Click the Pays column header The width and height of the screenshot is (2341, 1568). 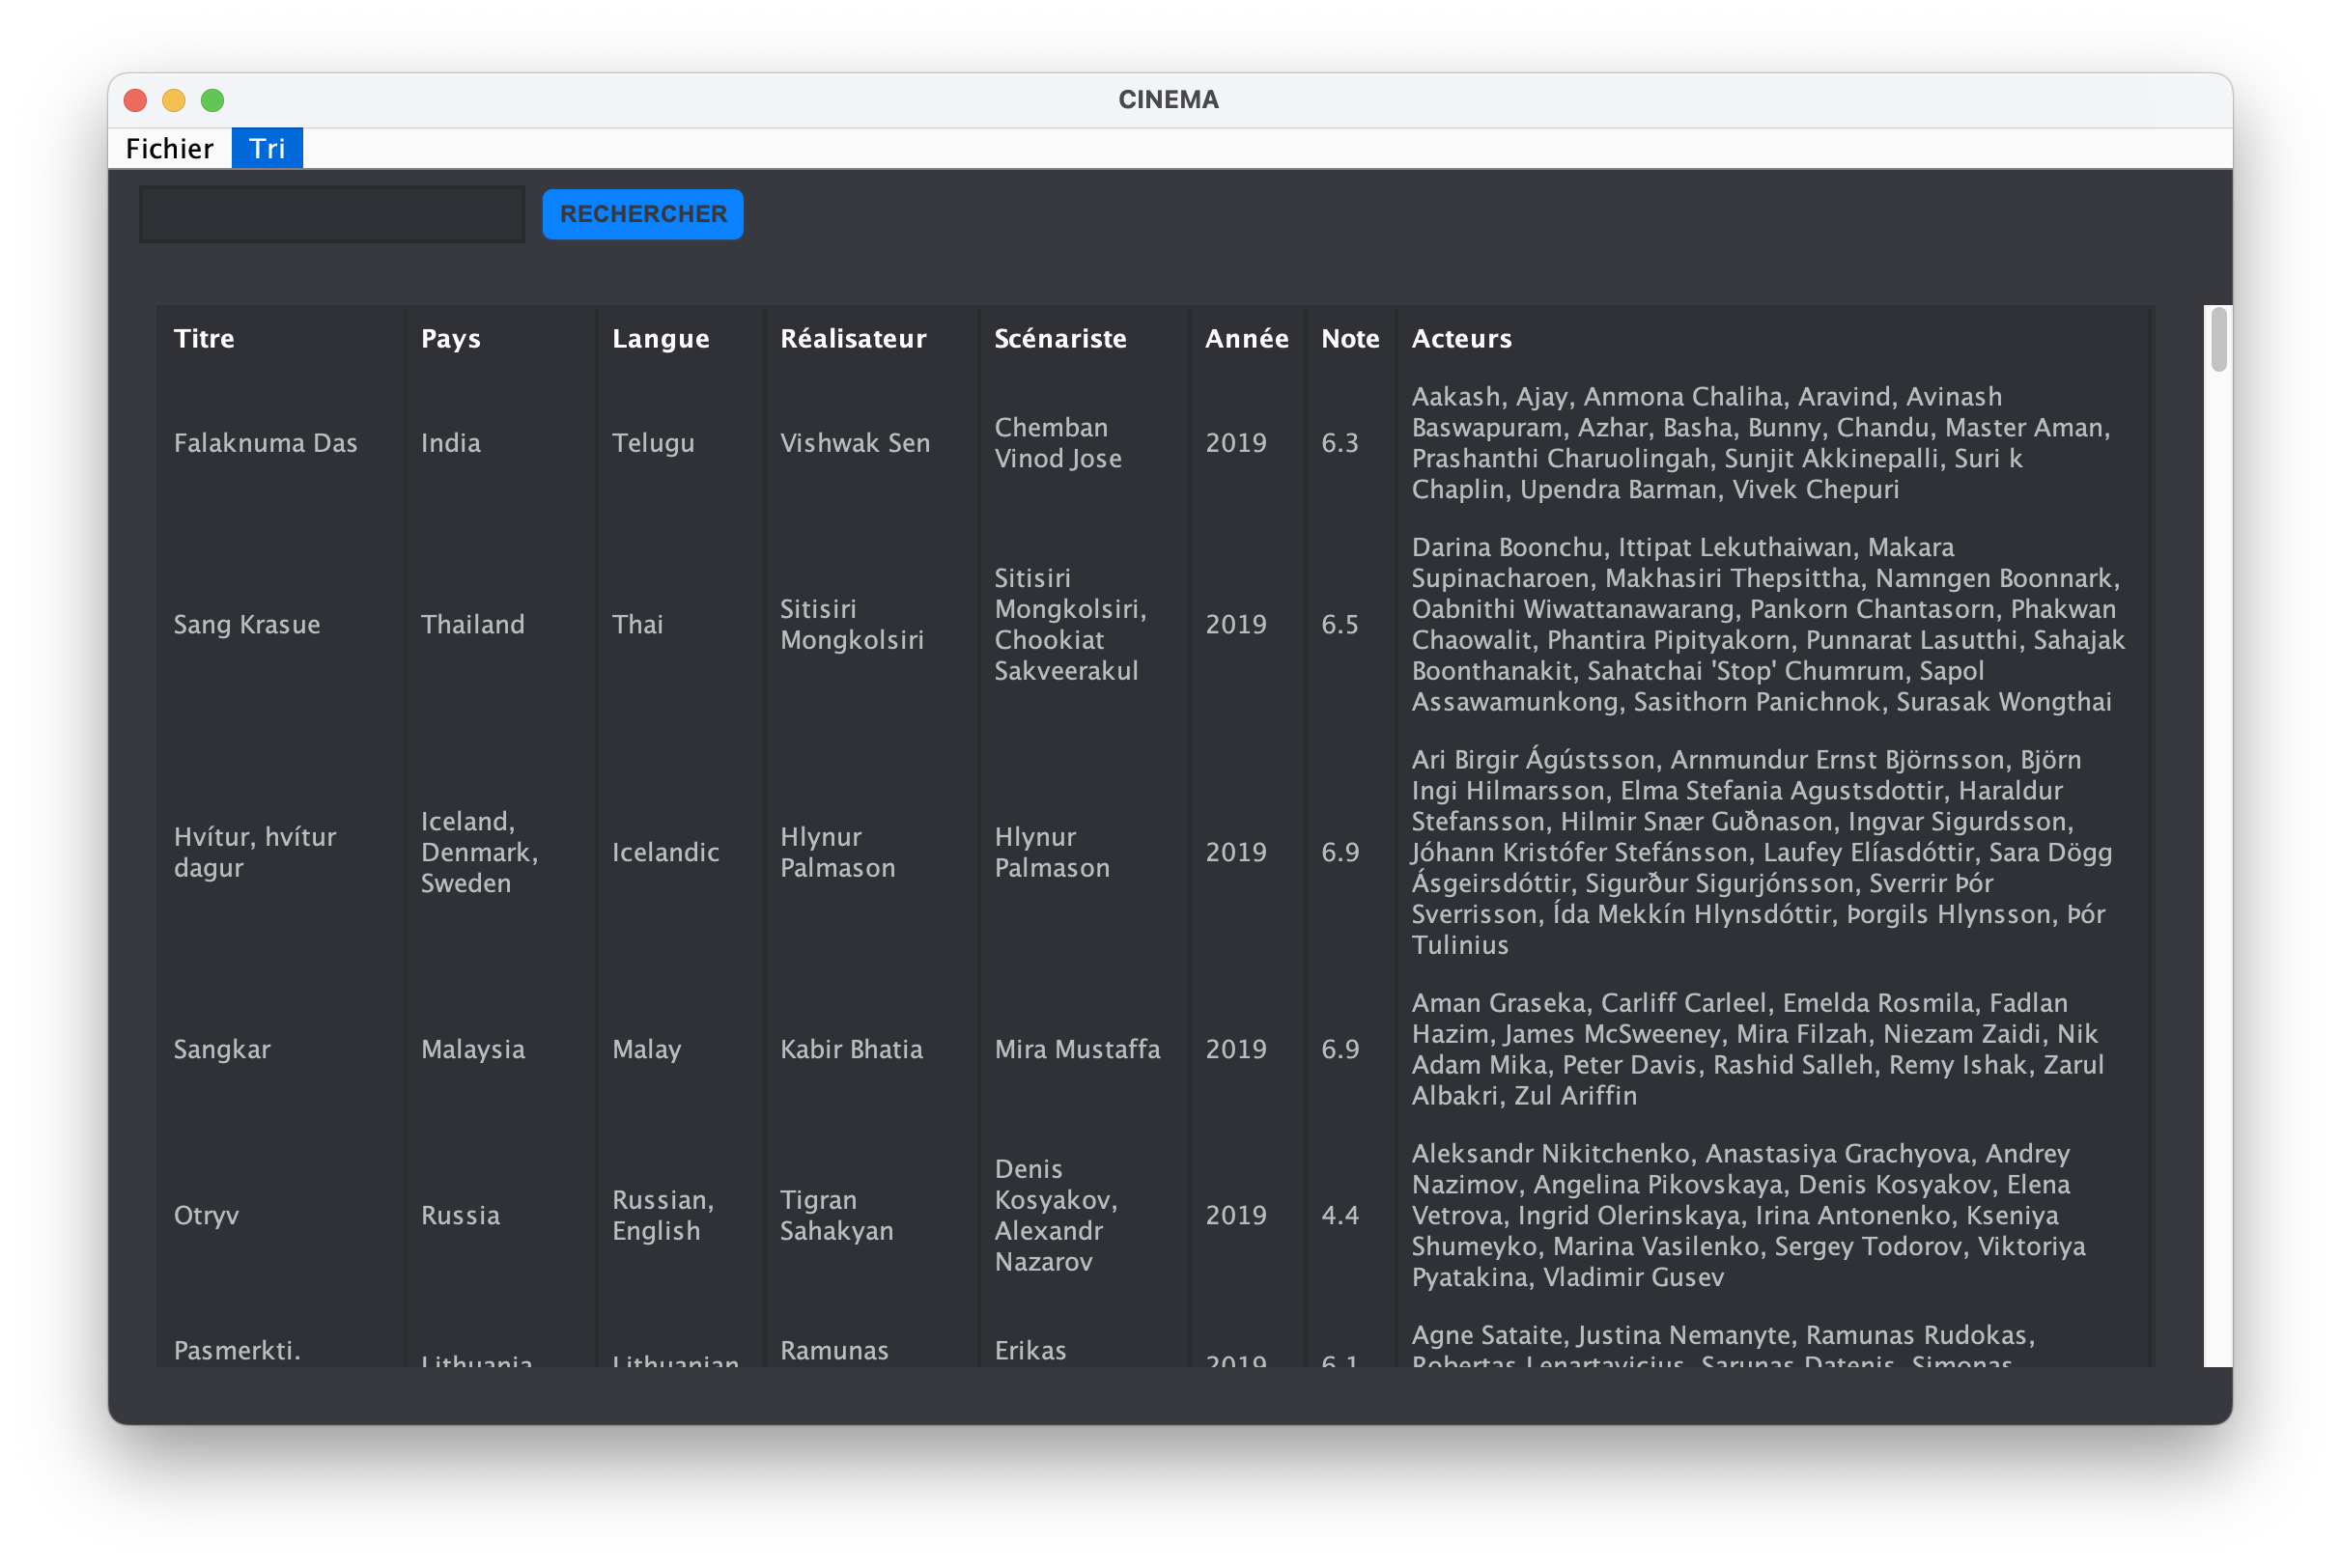click(x=451, y=339)
